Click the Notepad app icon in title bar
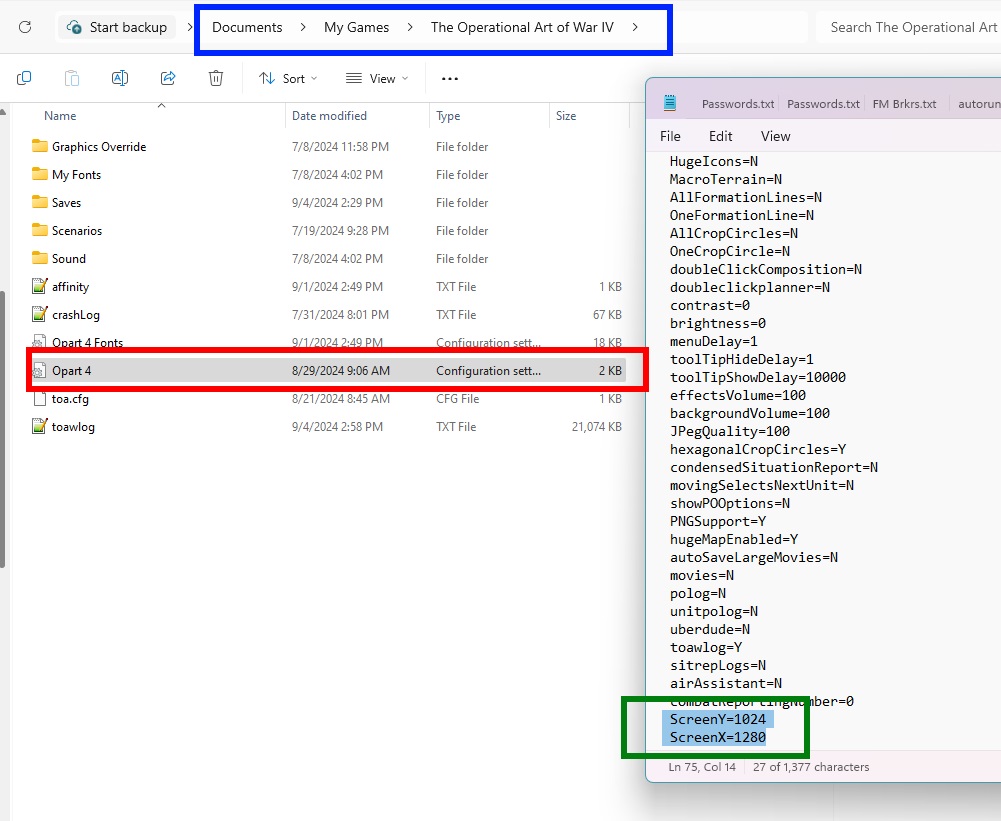Screen dimensions: 1001x821 [x=670, y=103]
